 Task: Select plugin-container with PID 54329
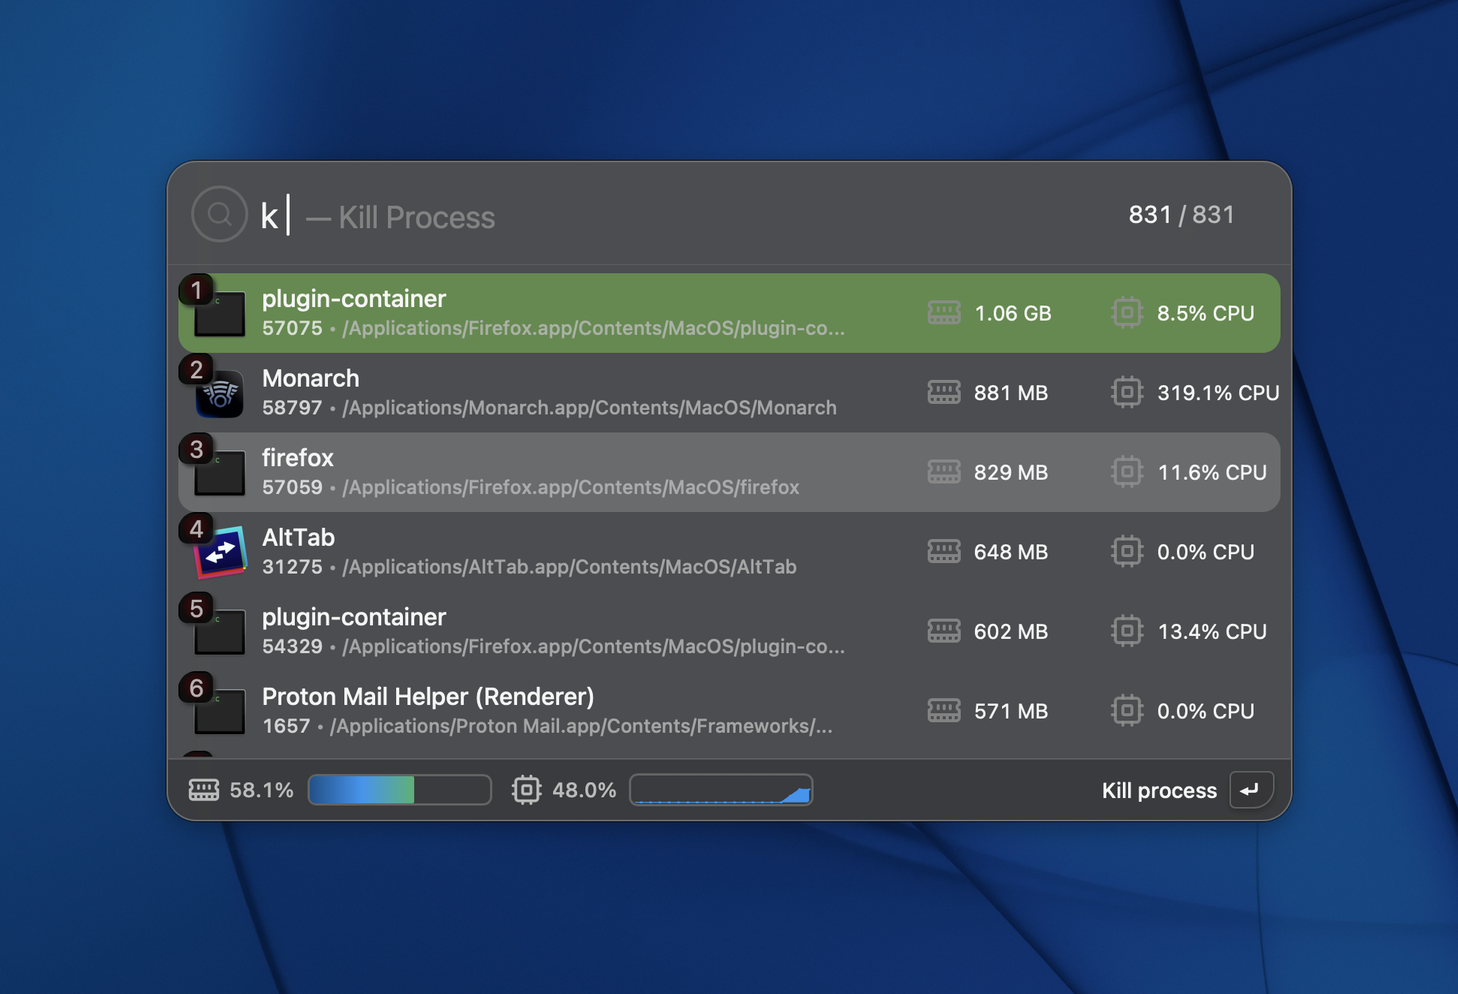600,631
